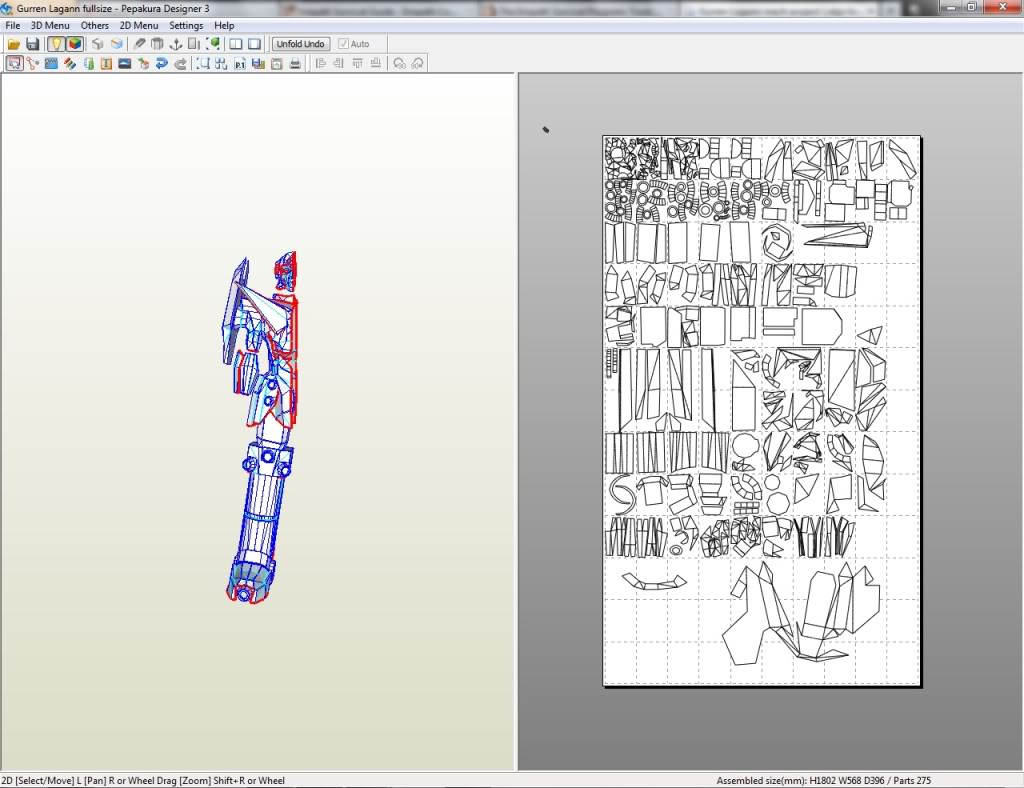Click the blue curved arrow icon
This screenshot has height=788, width=1024.
tap(161, 63)
